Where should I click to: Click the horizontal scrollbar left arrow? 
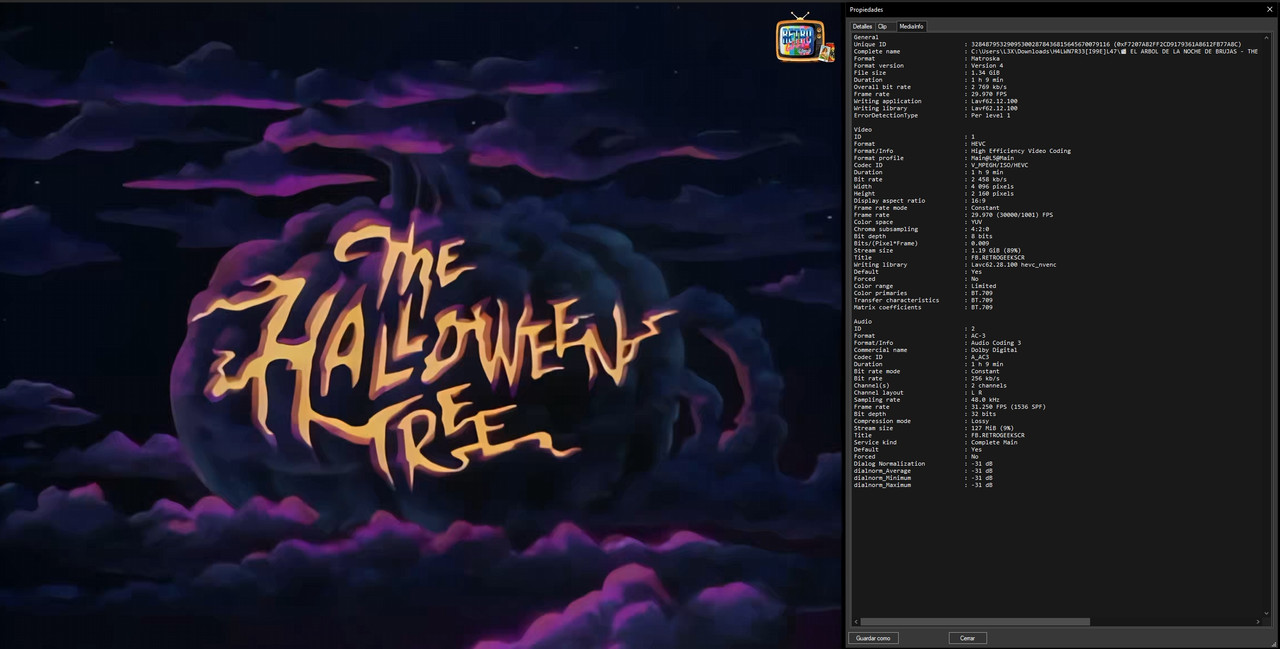coord(855,622)
